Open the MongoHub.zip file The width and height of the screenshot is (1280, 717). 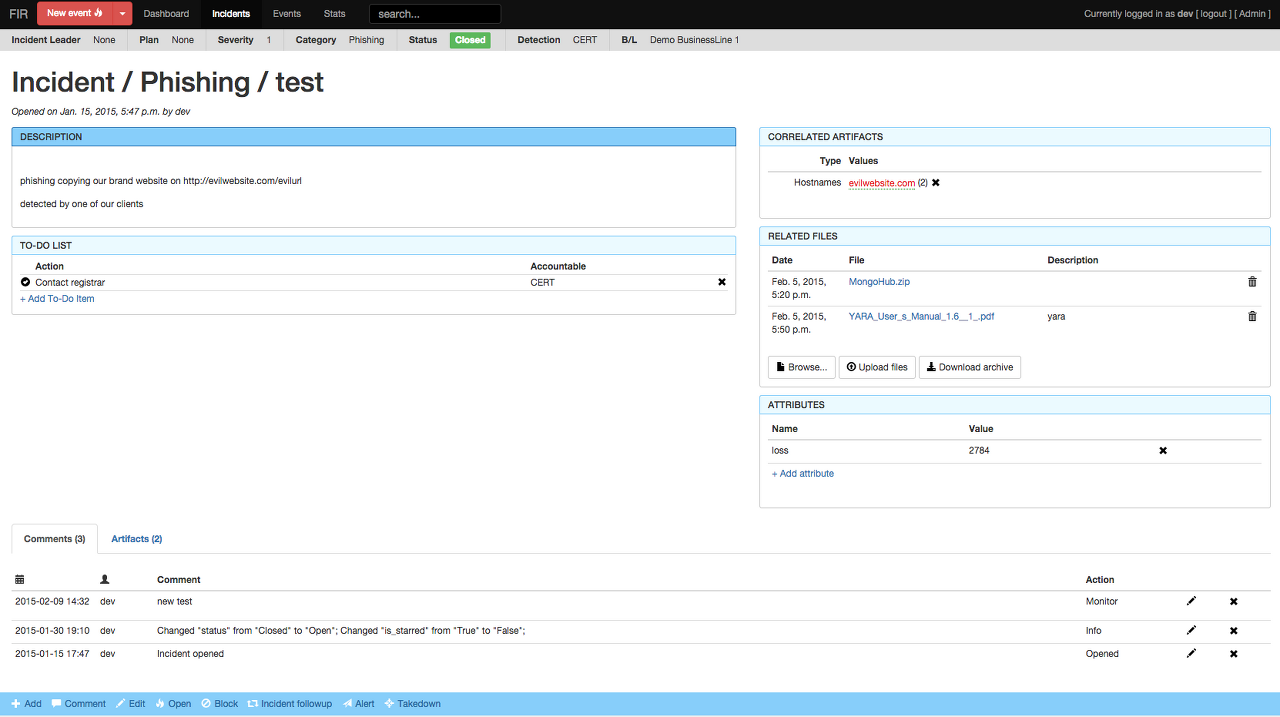(879, 282)
